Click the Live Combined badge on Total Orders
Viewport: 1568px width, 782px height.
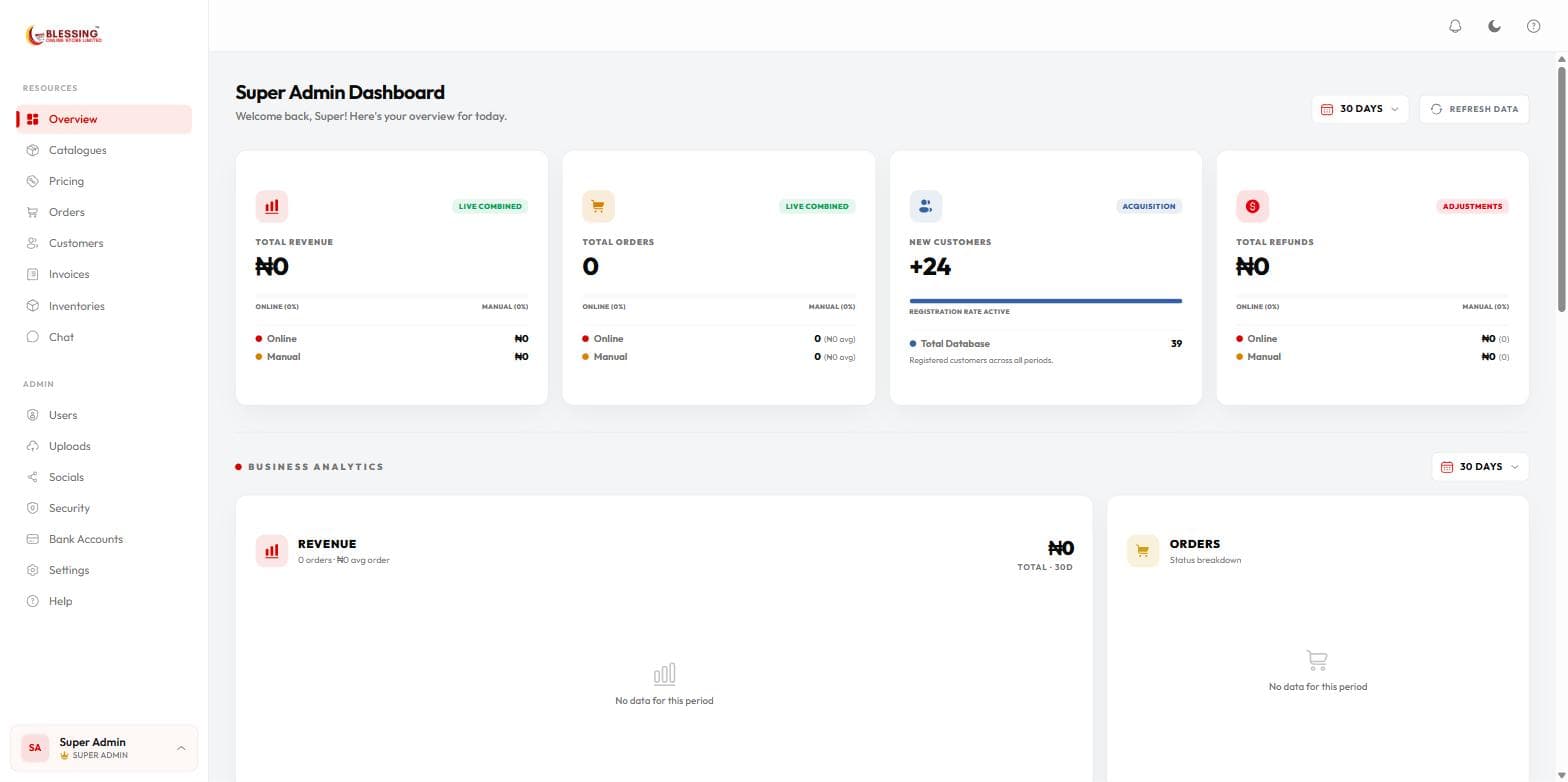(x=817, y=206)
